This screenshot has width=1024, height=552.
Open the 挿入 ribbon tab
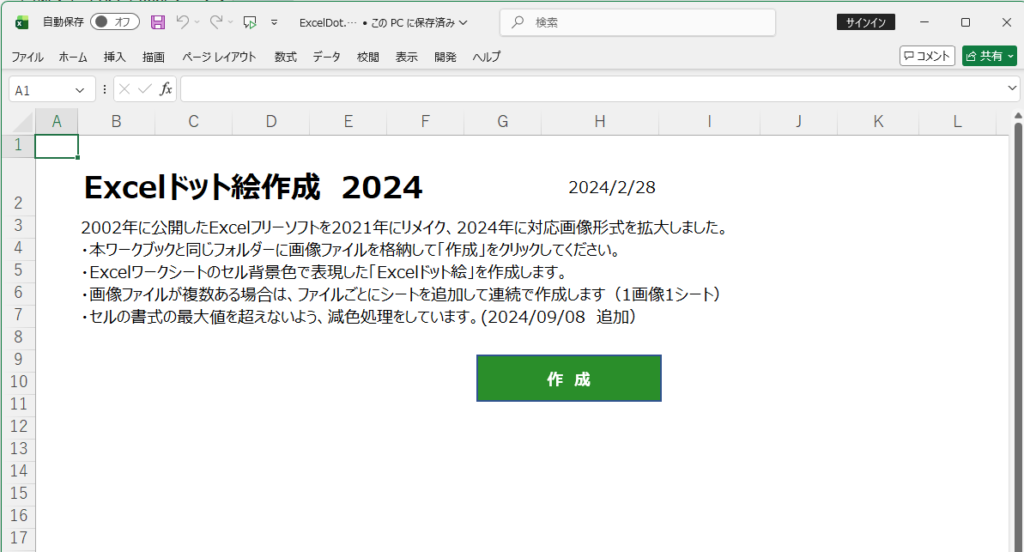pyautogui.click(x=115, y=57)
